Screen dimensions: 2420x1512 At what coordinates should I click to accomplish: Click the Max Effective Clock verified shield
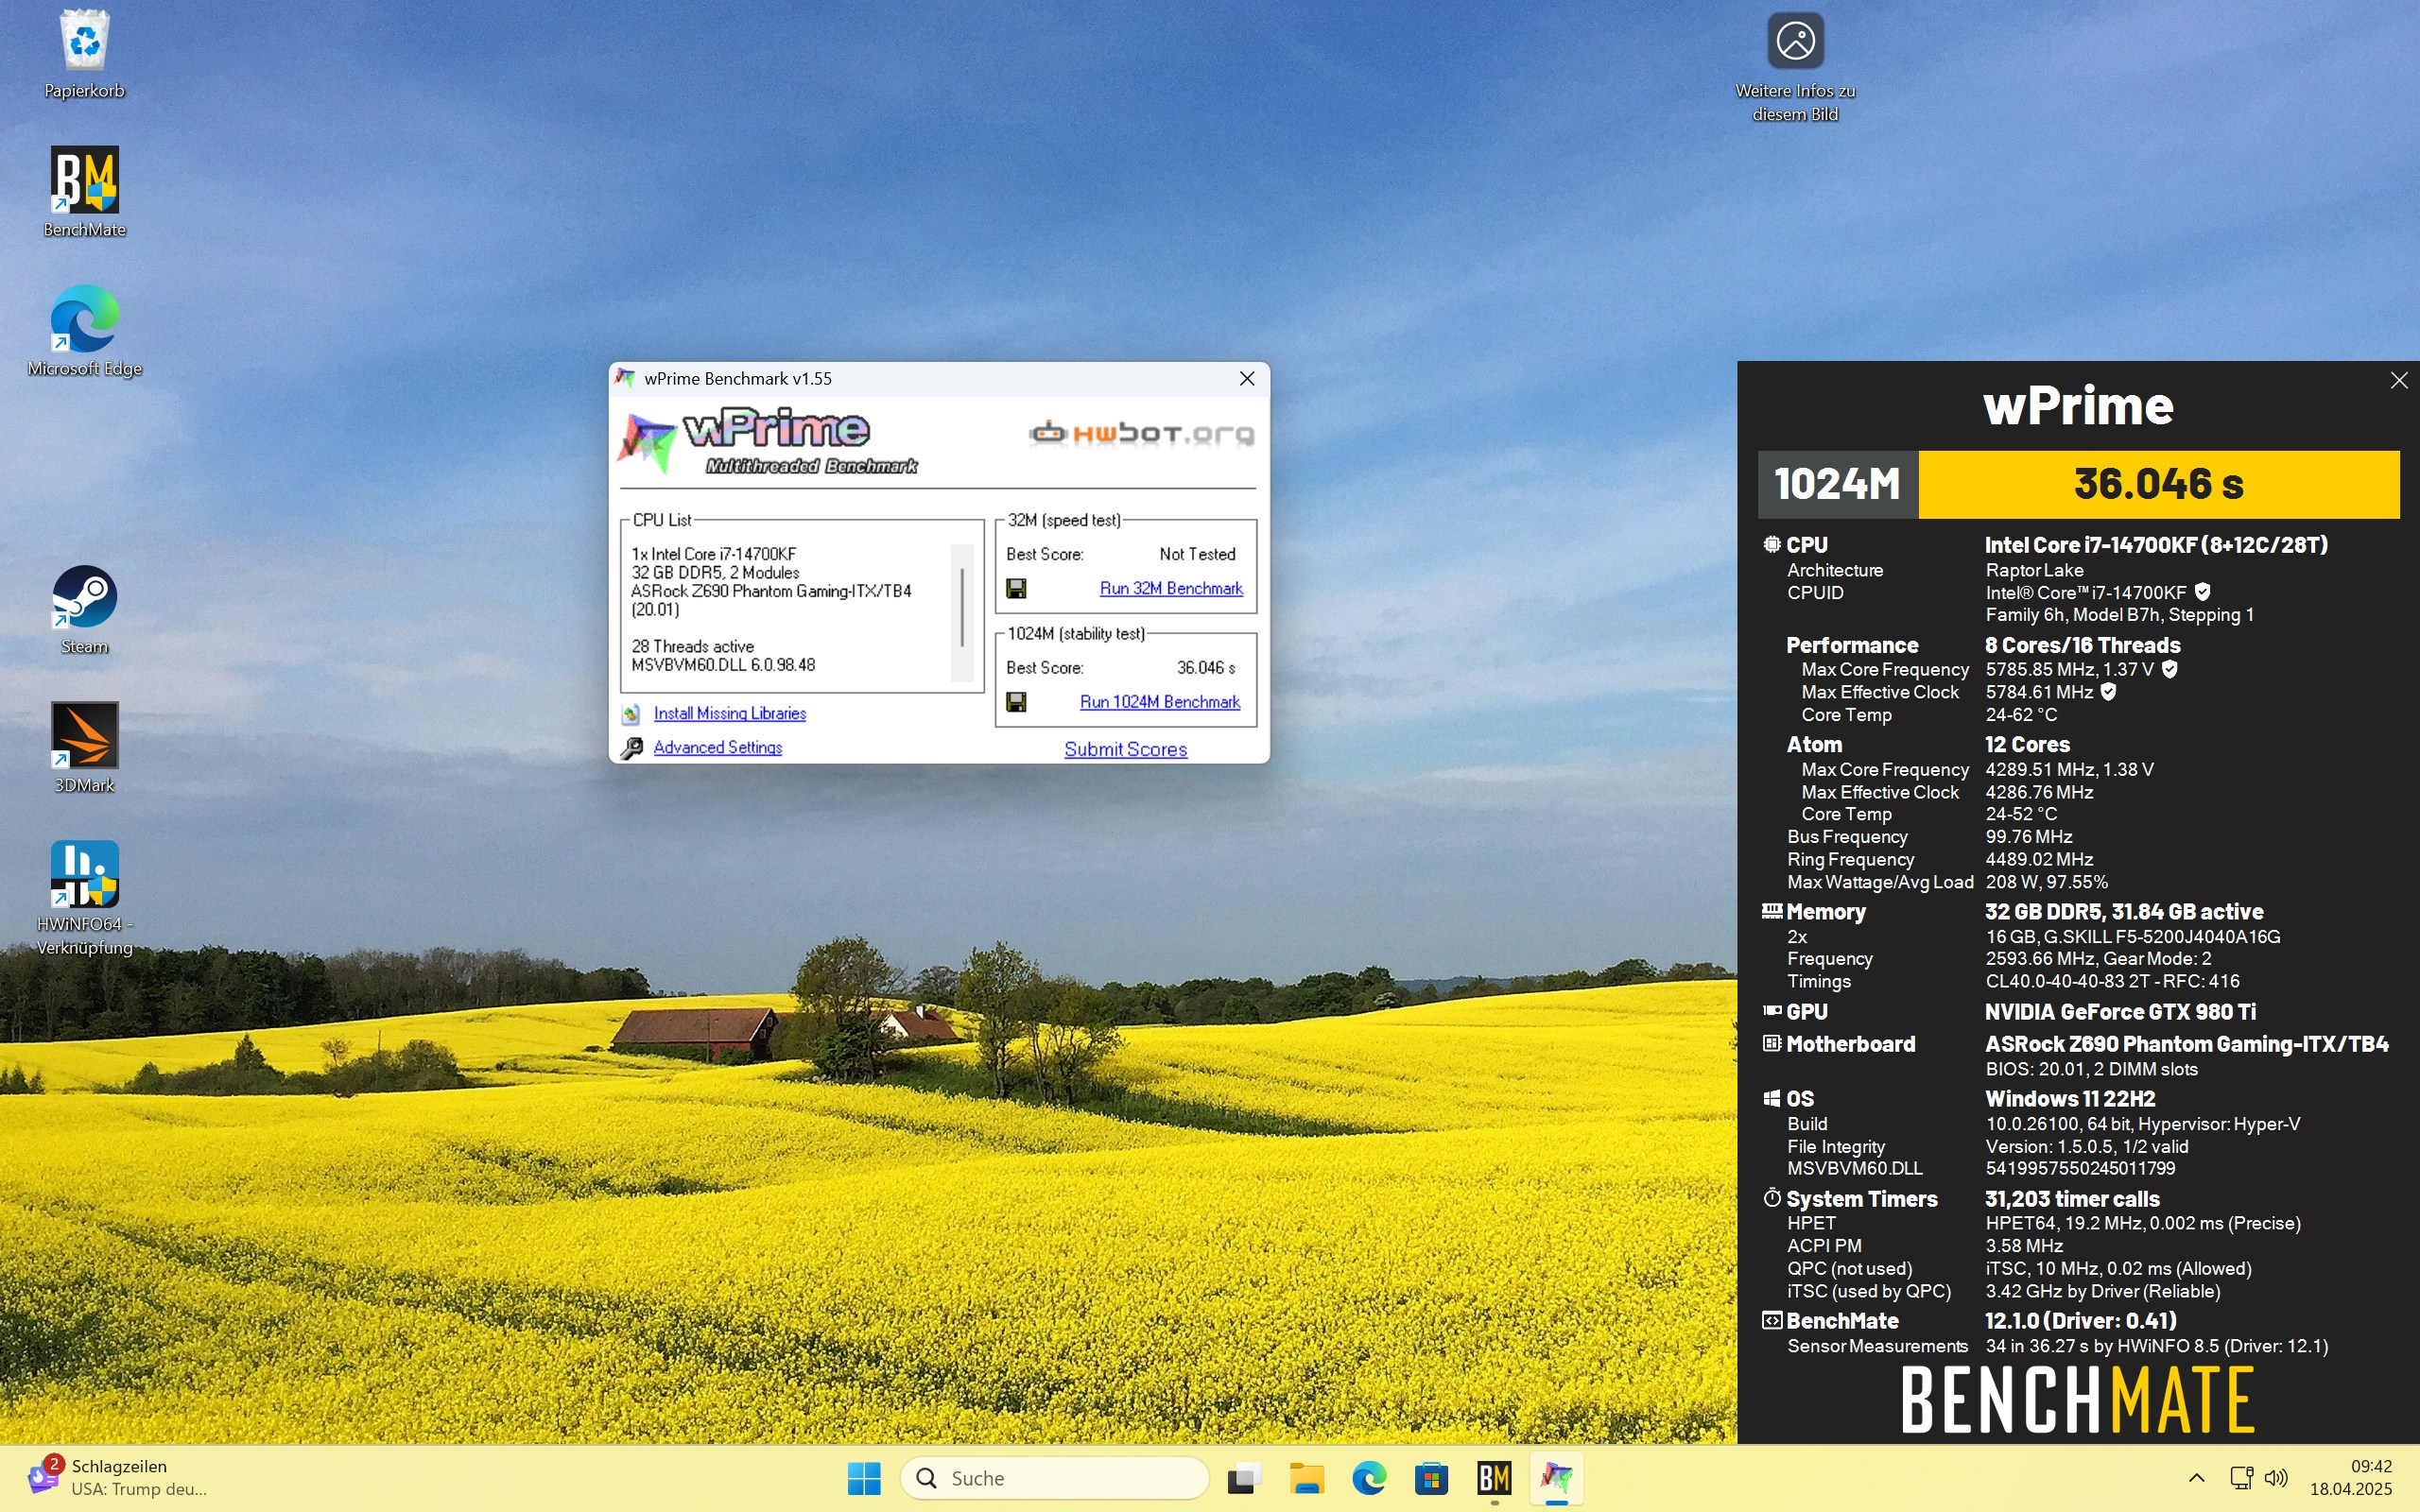pyautogui.click(x=2108, y=691)
